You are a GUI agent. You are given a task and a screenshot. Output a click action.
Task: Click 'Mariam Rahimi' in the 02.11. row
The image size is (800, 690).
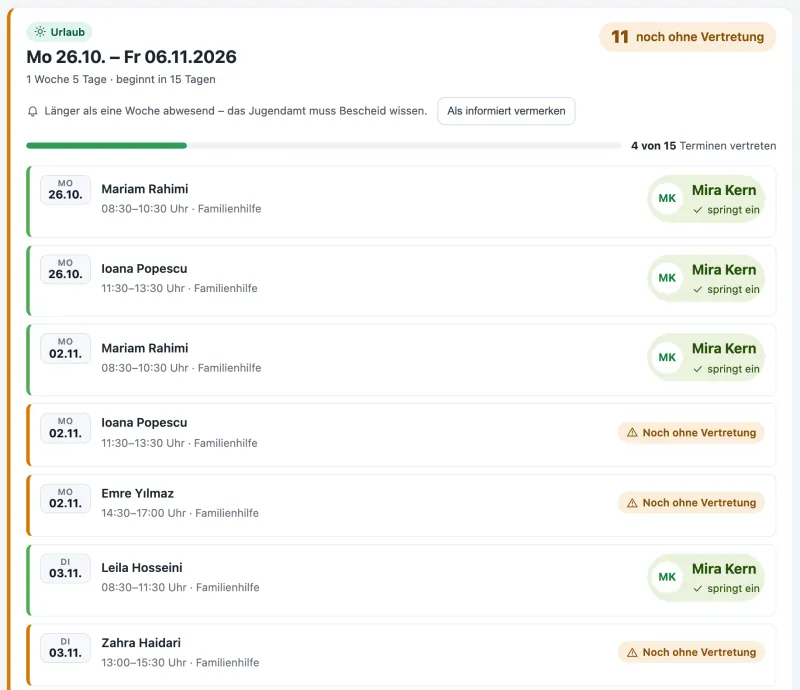pos(145,348)
